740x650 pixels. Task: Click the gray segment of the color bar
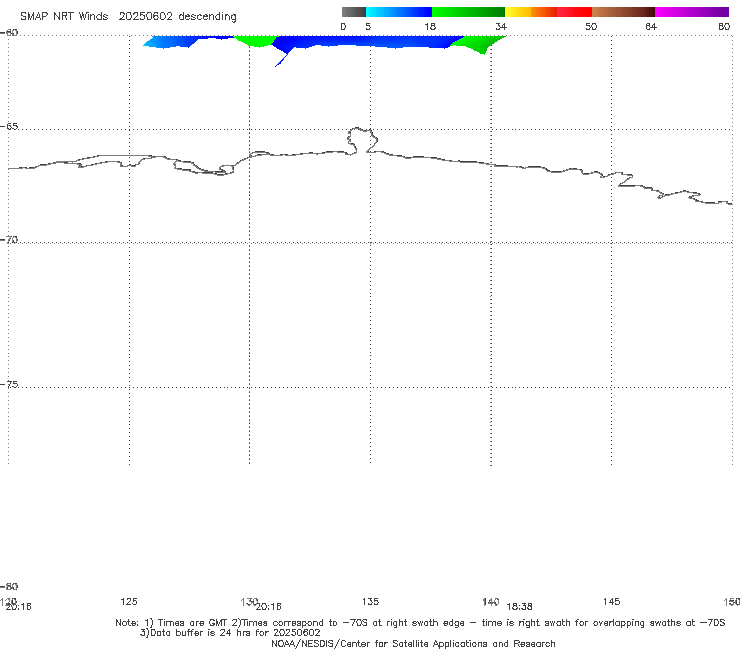coord(353,12)
